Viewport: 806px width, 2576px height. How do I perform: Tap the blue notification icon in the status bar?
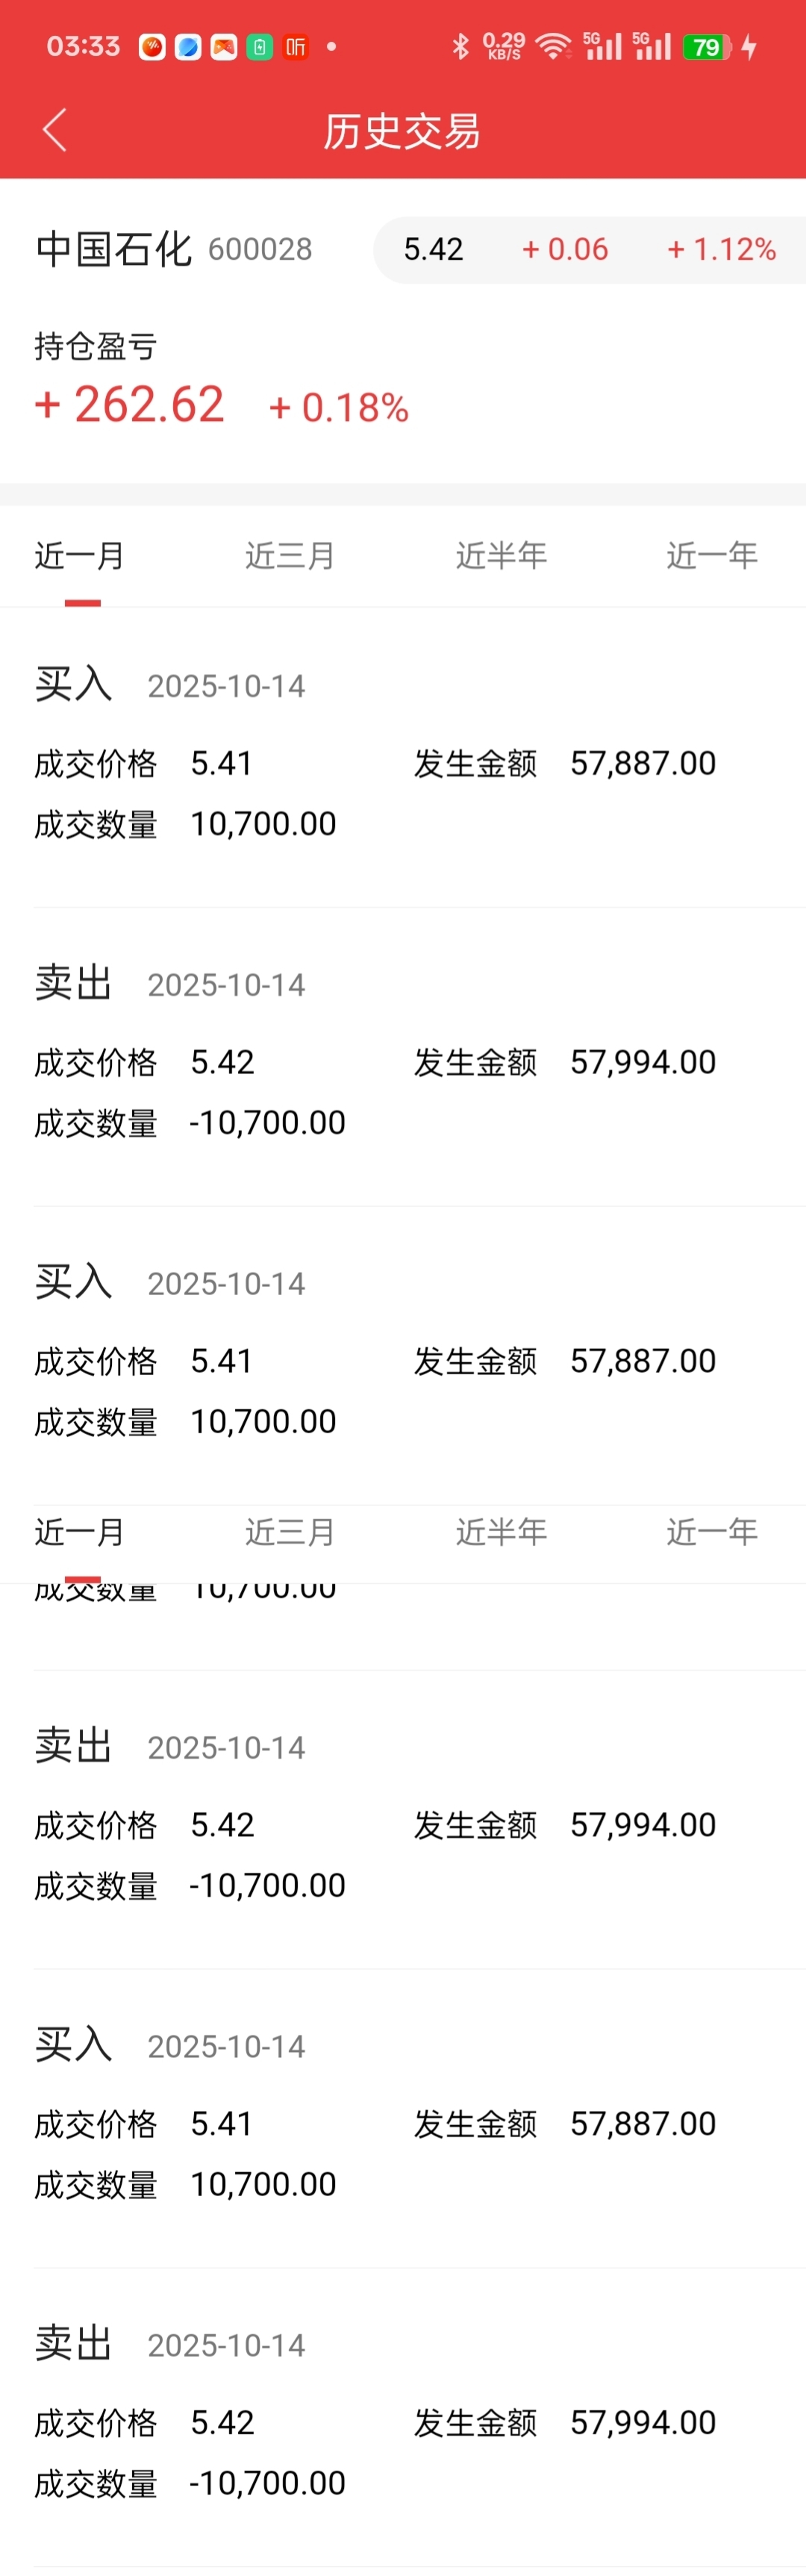[188, 47]
